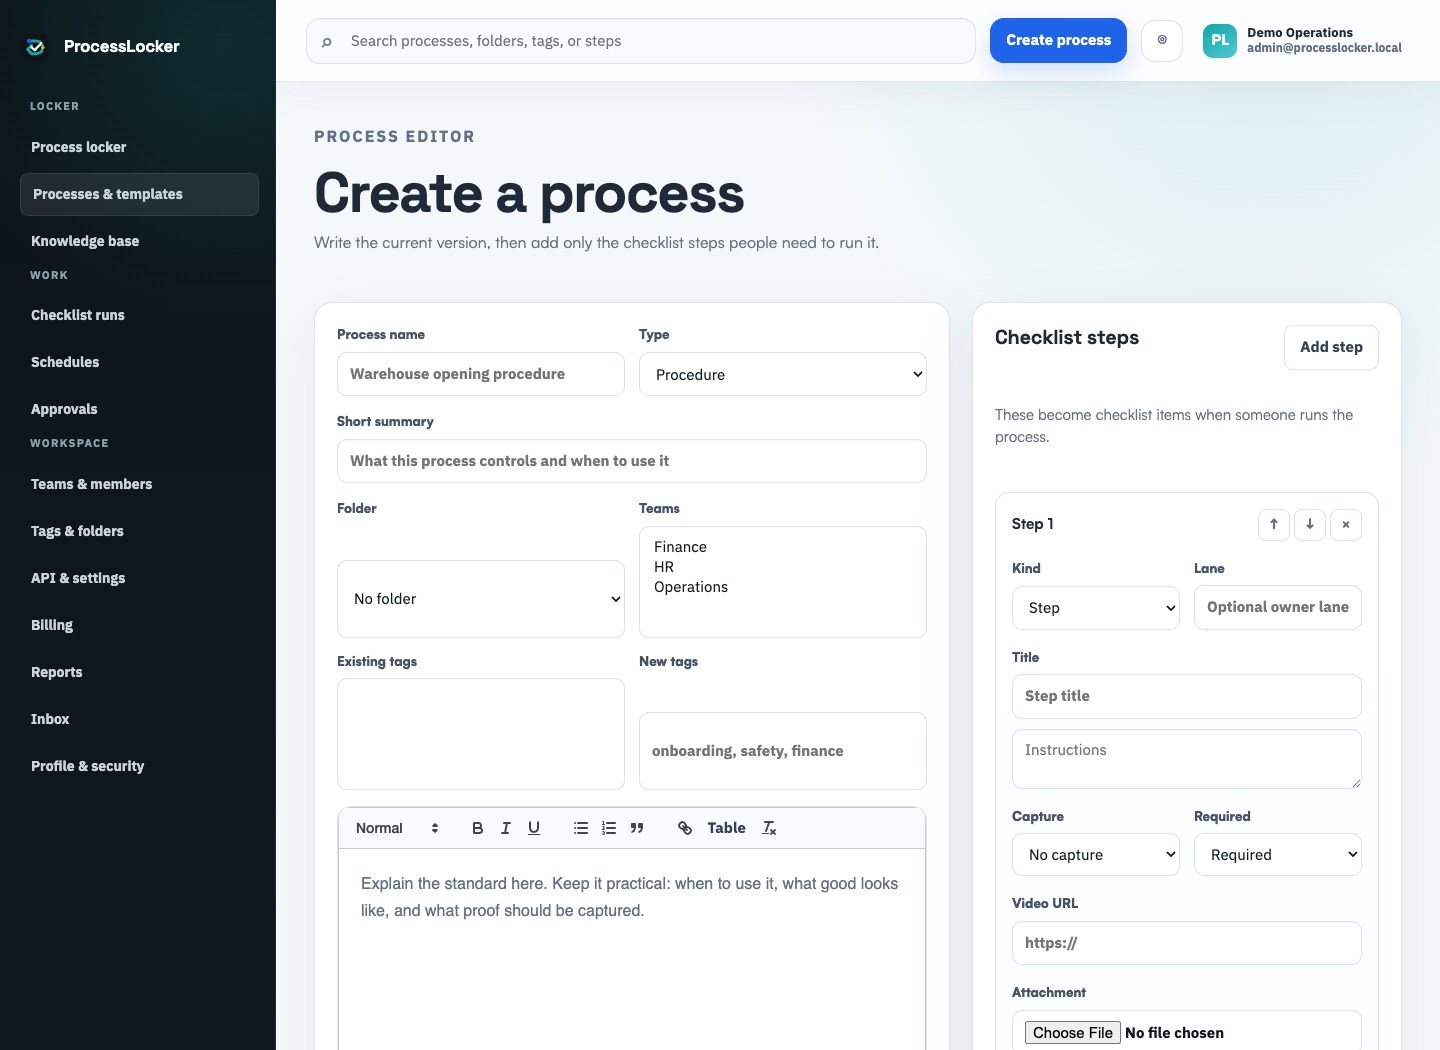The height and width of the screenshot is (1050, 1440).
Task: Insert a link in editor
Action: pos(685,828)
